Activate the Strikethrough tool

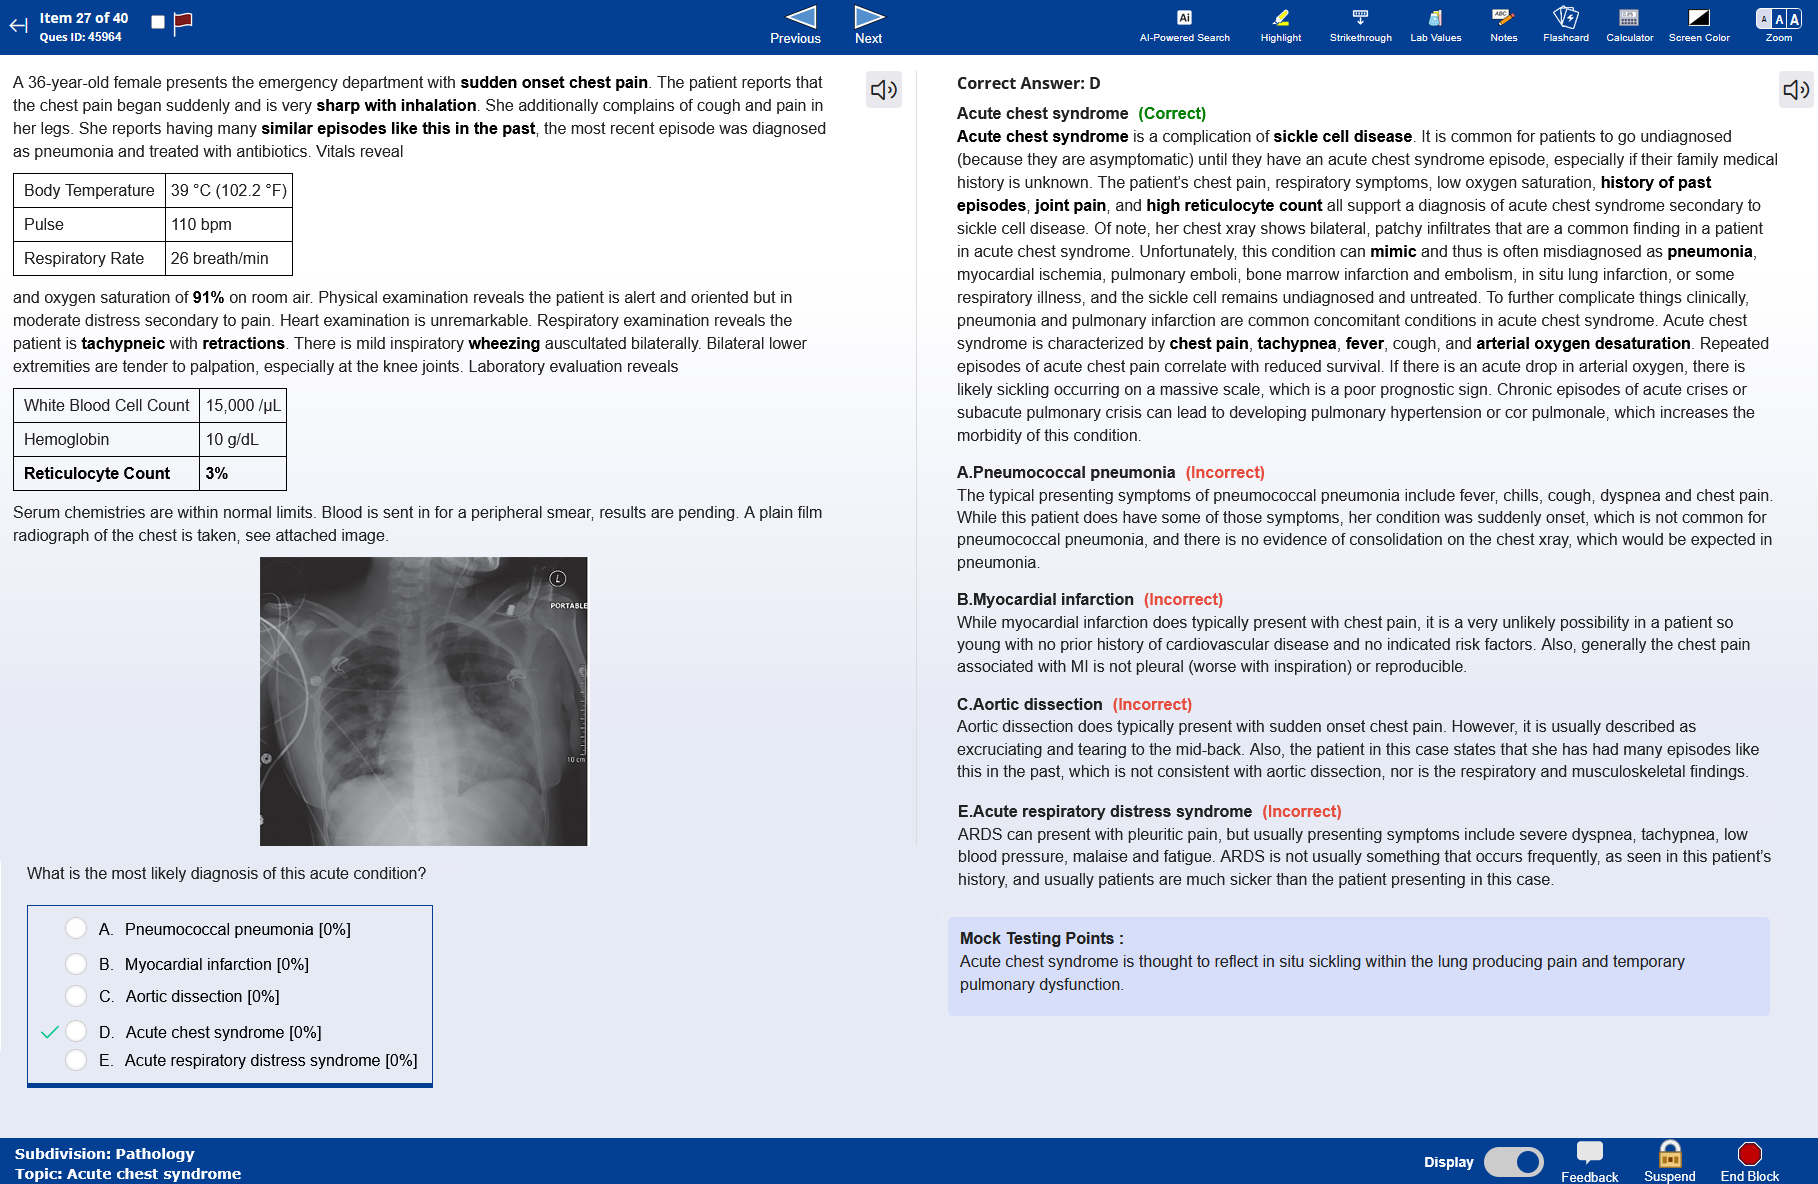click(1360, 25)
